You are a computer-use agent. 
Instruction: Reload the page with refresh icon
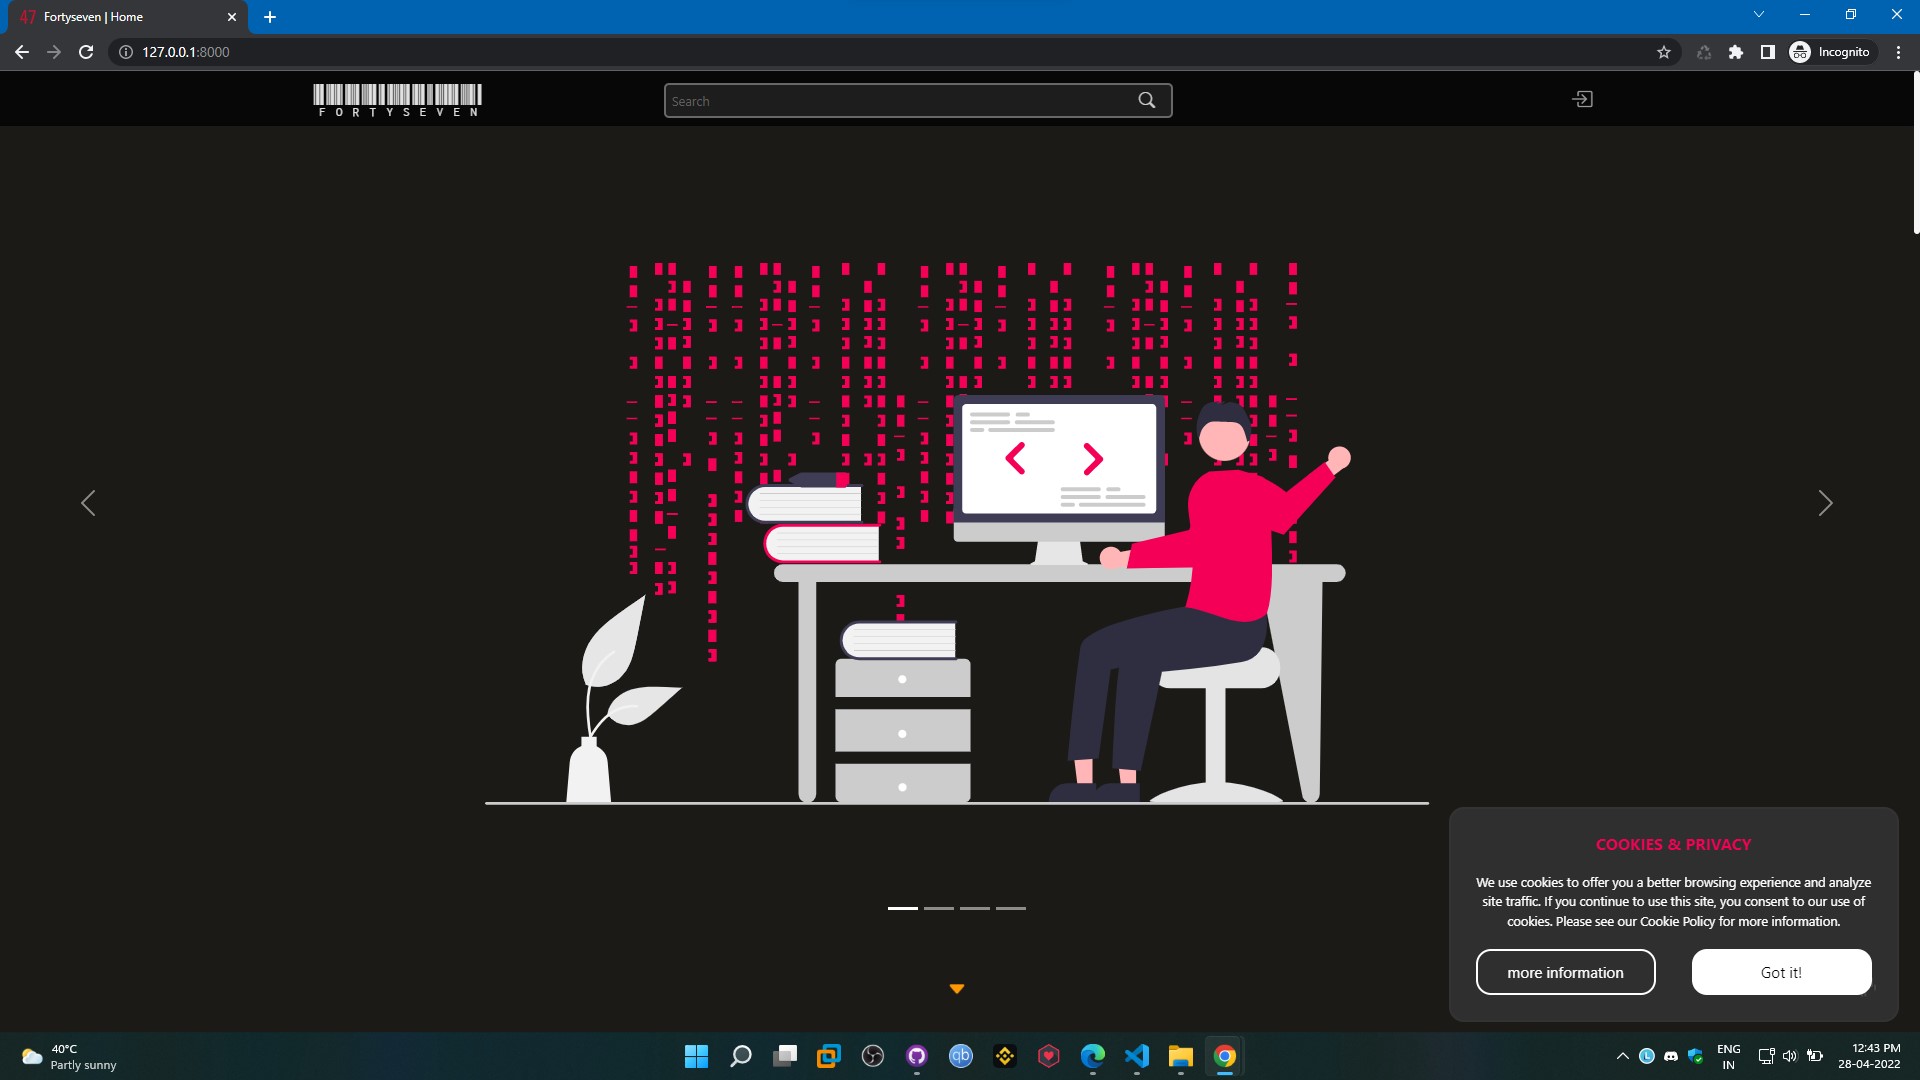86,52
